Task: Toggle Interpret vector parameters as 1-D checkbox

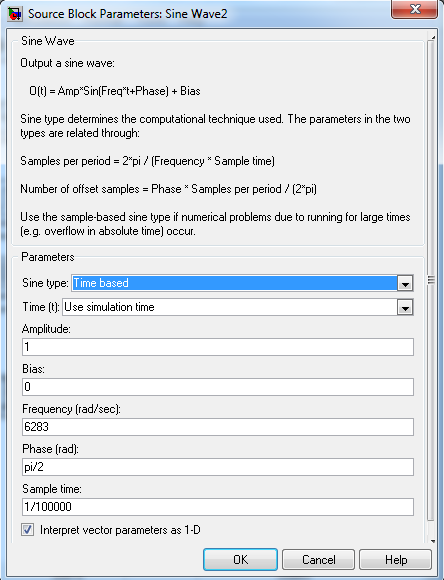Action: 27,530
